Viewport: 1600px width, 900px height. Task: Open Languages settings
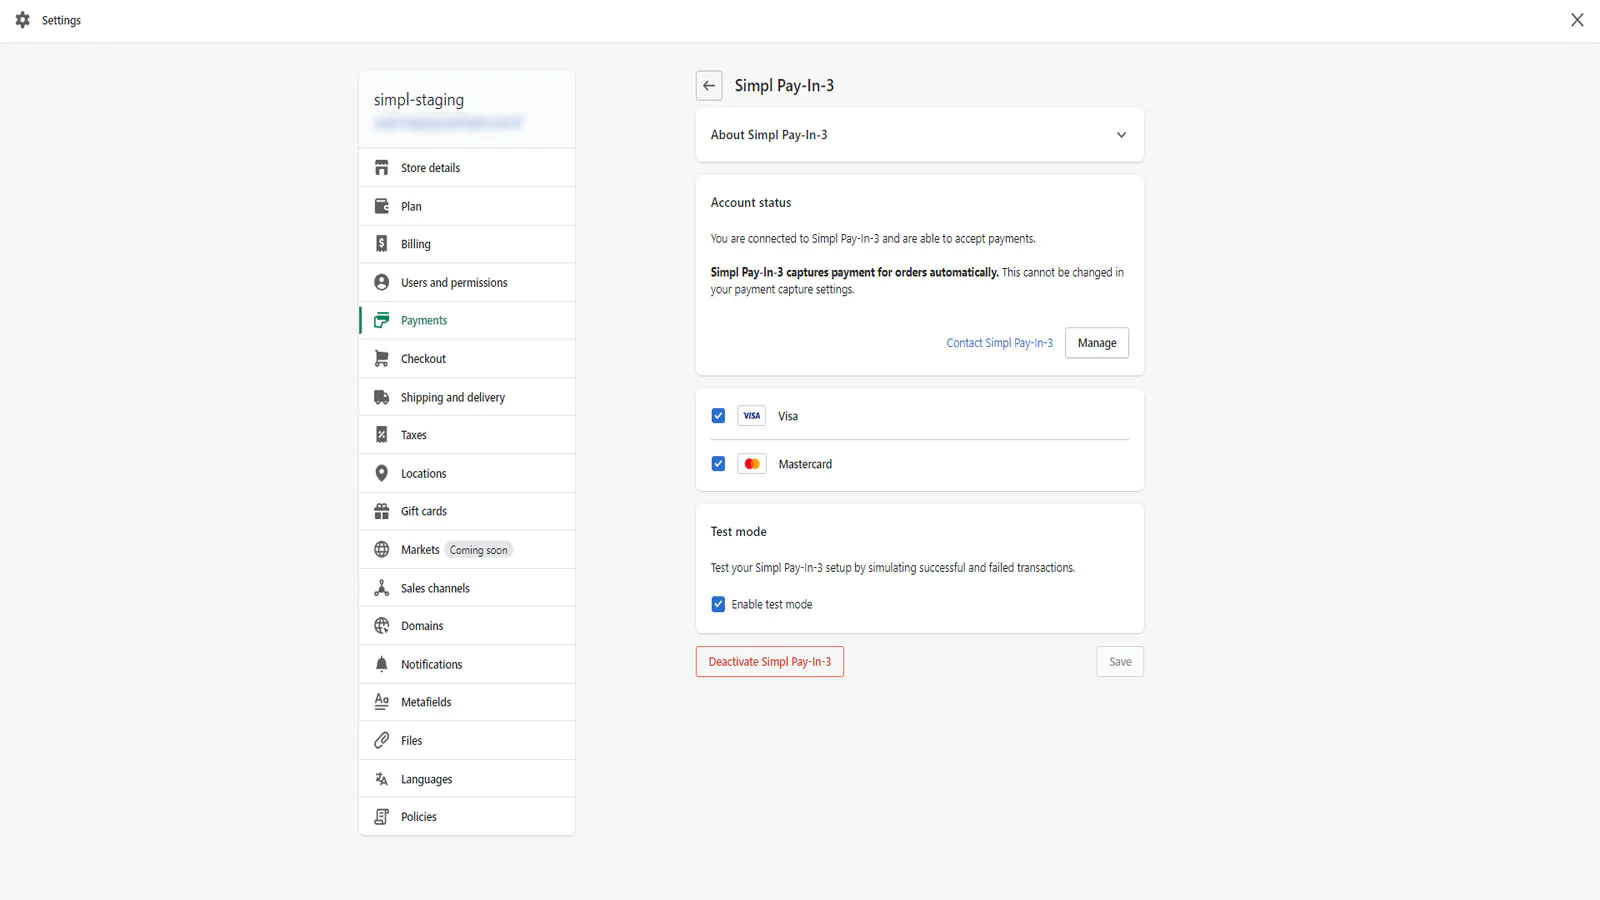click(467, 779)
